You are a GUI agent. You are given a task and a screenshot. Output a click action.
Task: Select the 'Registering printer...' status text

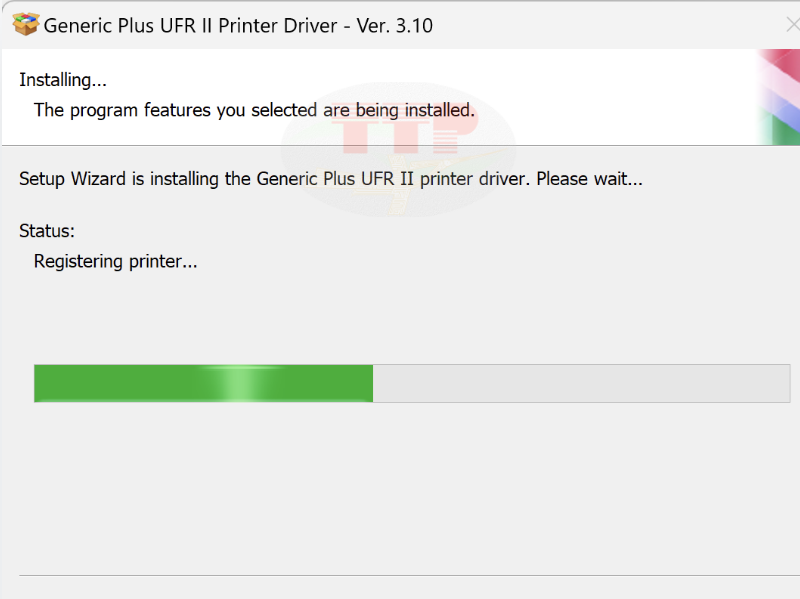click(x=115, y=261)
